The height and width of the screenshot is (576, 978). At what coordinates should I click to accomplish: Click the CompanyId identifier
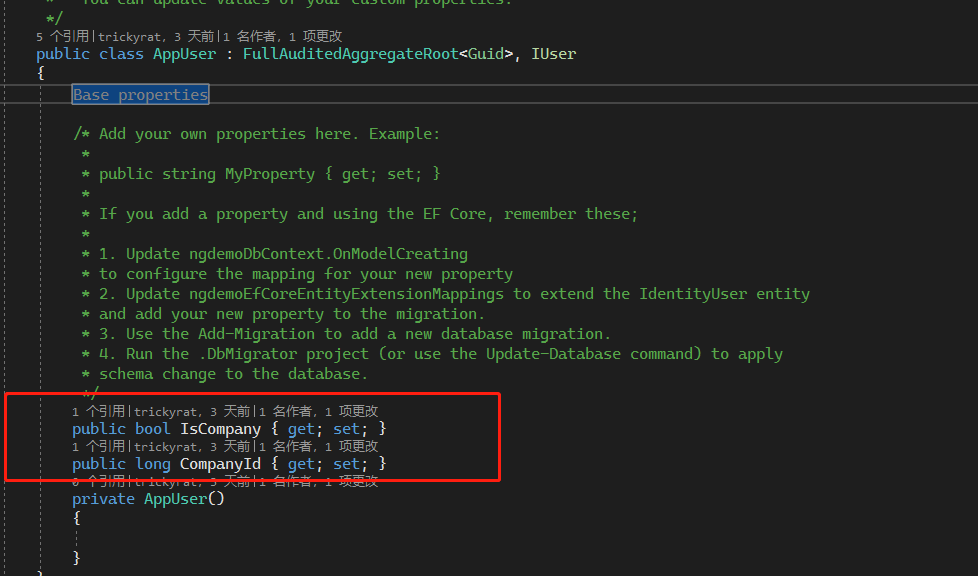(x=220, y=463)
